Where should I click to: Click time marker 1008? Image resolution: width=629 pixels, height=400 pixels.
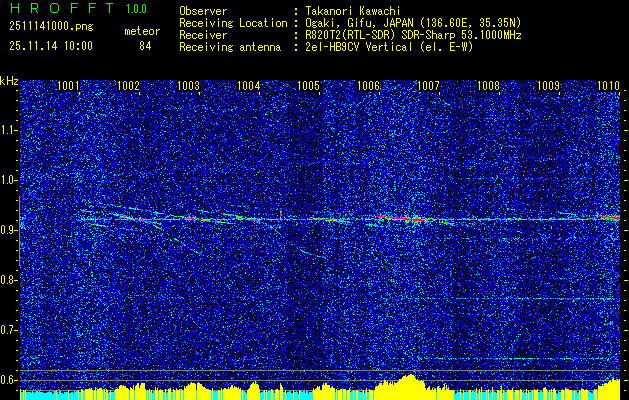pos(489,85)
